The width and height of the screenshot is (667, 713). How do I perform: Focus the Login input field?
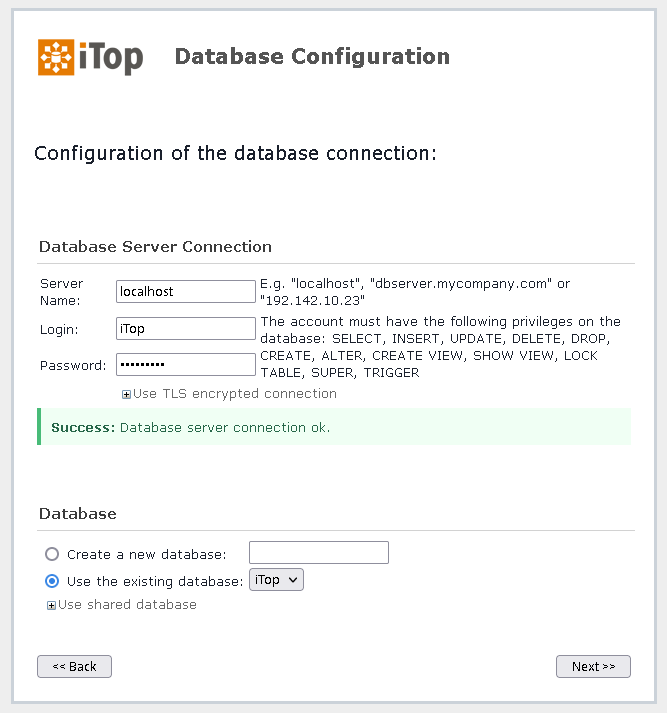click(x=186, y=328)
